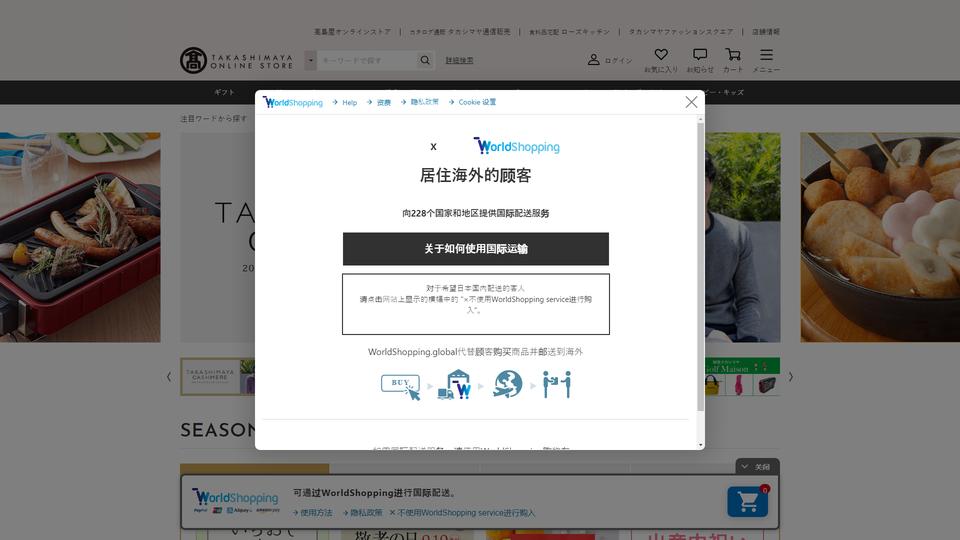Click the WorldShopping logo in the popup header
Image resolution: width=960 pixels, height=540 pixels.
click(293, 102)
